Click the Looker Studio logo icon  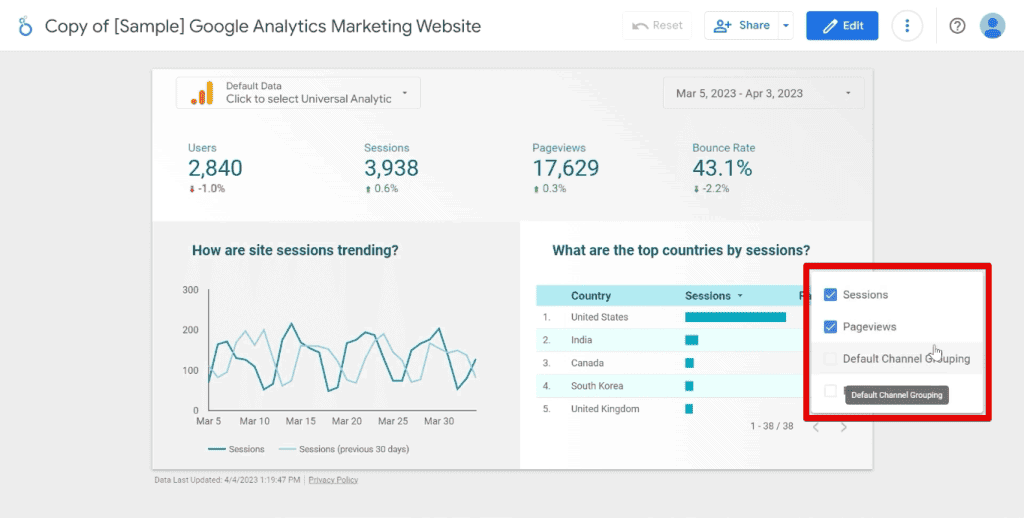[x=25, y=26]
